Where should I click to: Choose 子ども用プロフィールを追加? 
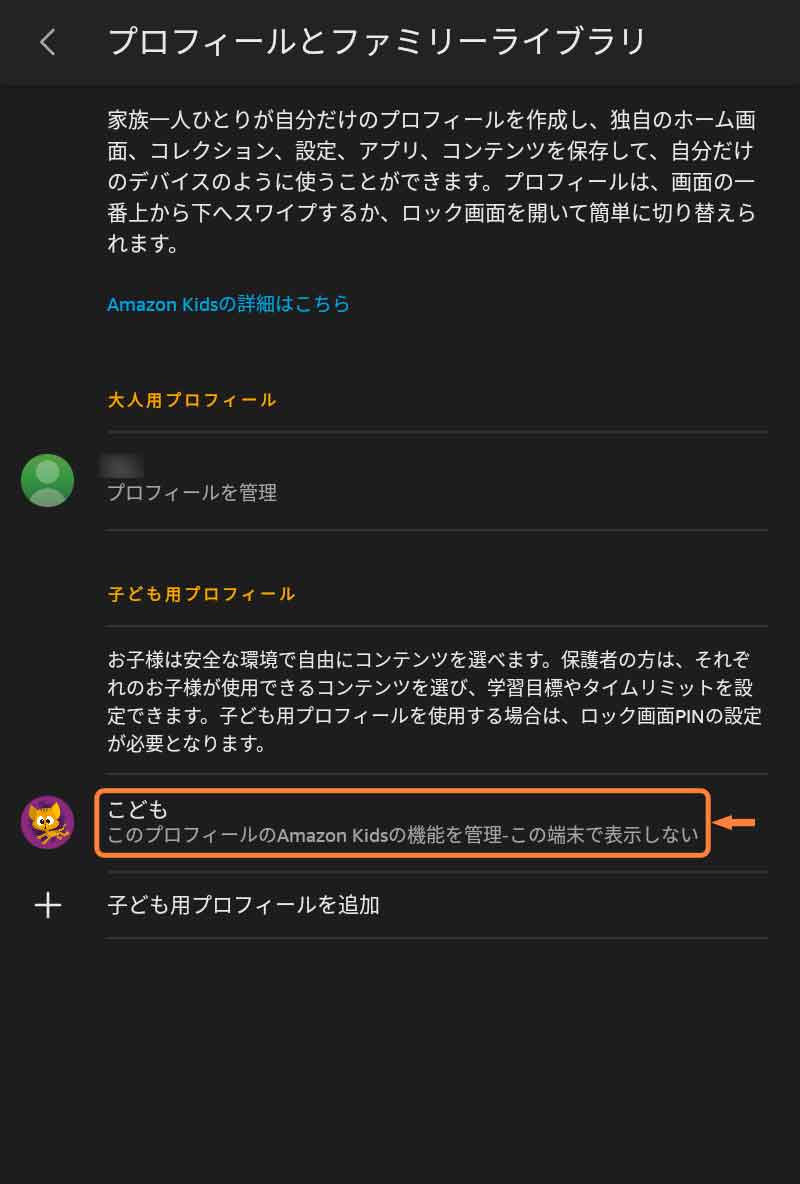[x=243, y=905]
